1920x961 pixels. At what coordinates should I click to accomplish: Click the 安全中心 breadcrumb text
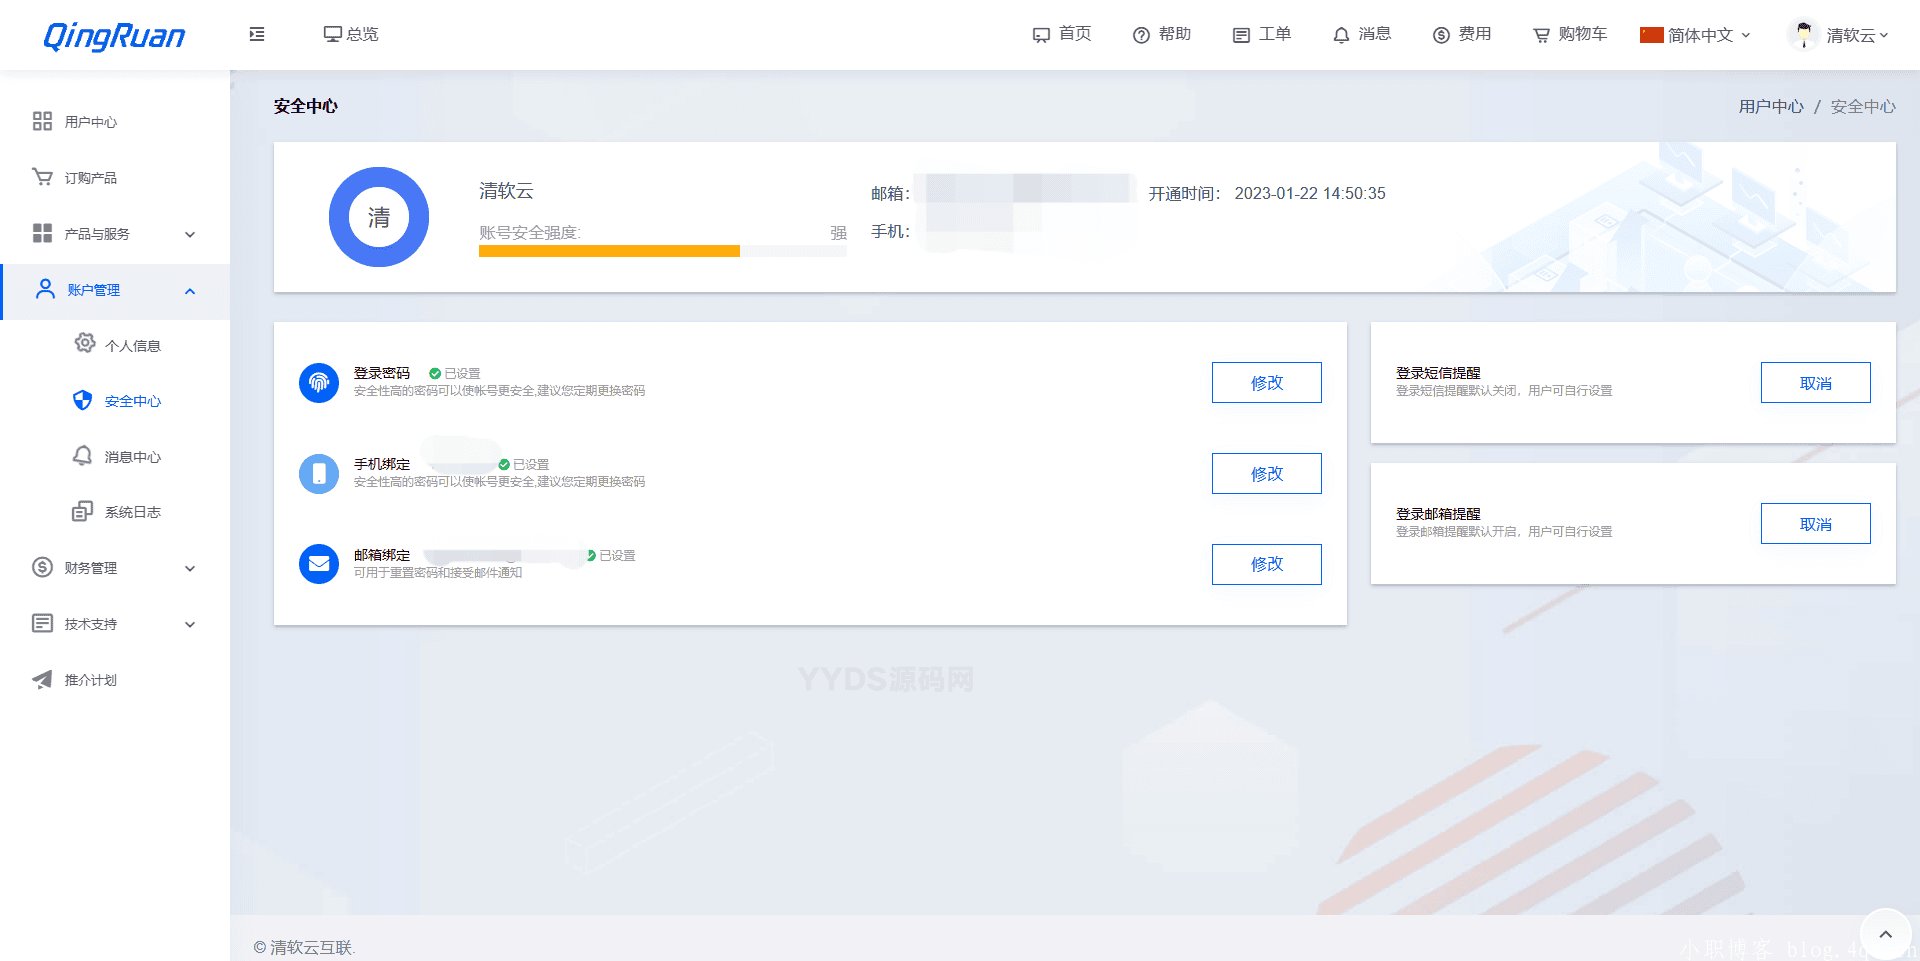[x=1863, y=106]
